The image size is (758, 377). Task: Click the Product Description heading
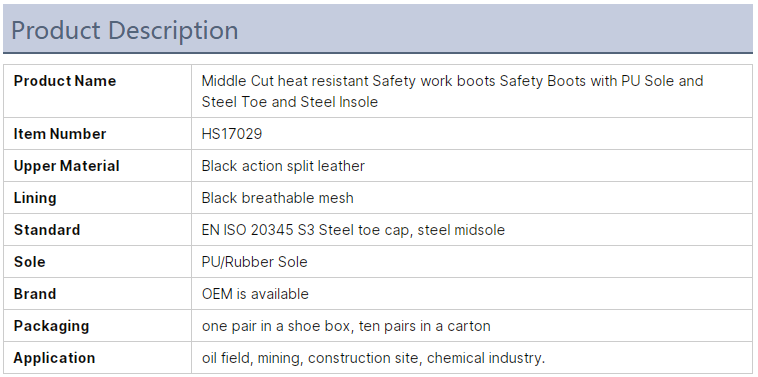[x=125, y=30]
